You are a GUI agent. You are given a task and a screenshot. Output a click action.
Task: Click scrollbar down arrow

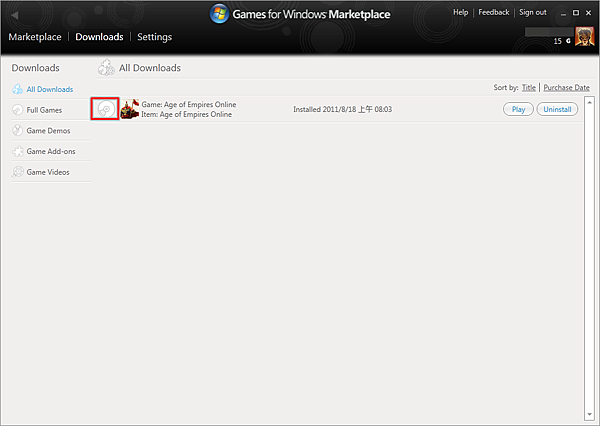tap(589, 415)
